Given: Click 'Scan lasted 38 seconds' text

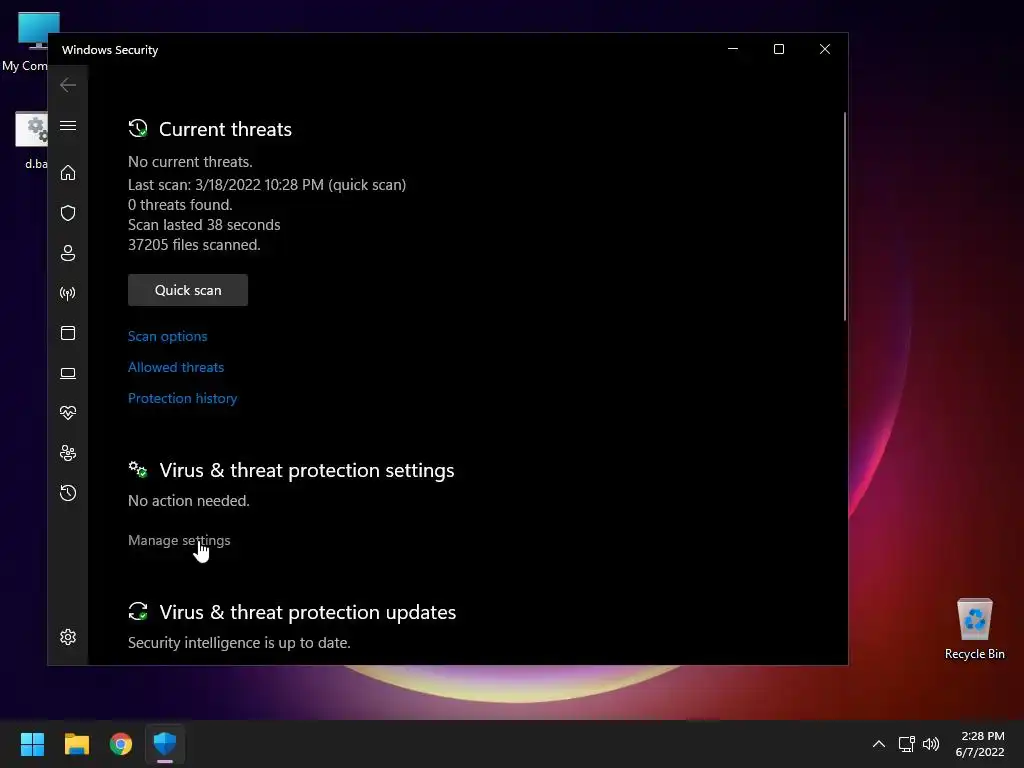Looking at the screenshot, I should pos(204,225).
